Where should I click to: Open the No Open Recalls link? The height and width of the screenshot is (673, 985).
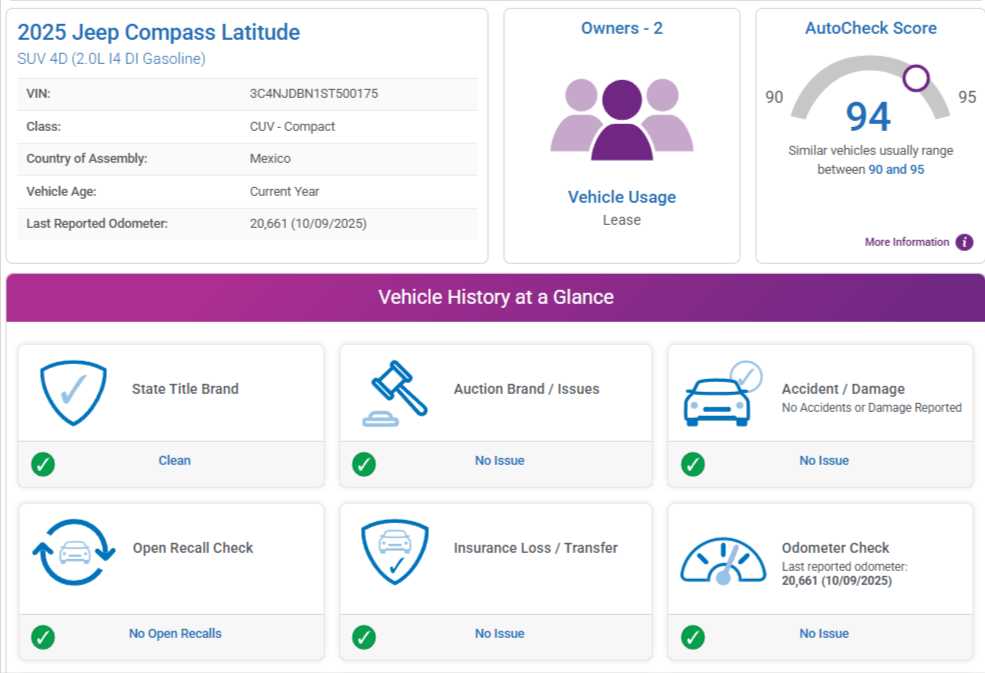point(175,633)
